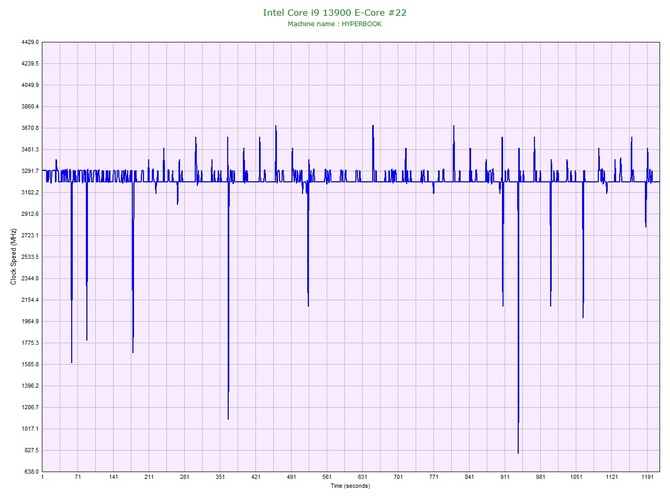
Task: Select the 4429.0 y-axis value
Action: click(x=30, y=42)
